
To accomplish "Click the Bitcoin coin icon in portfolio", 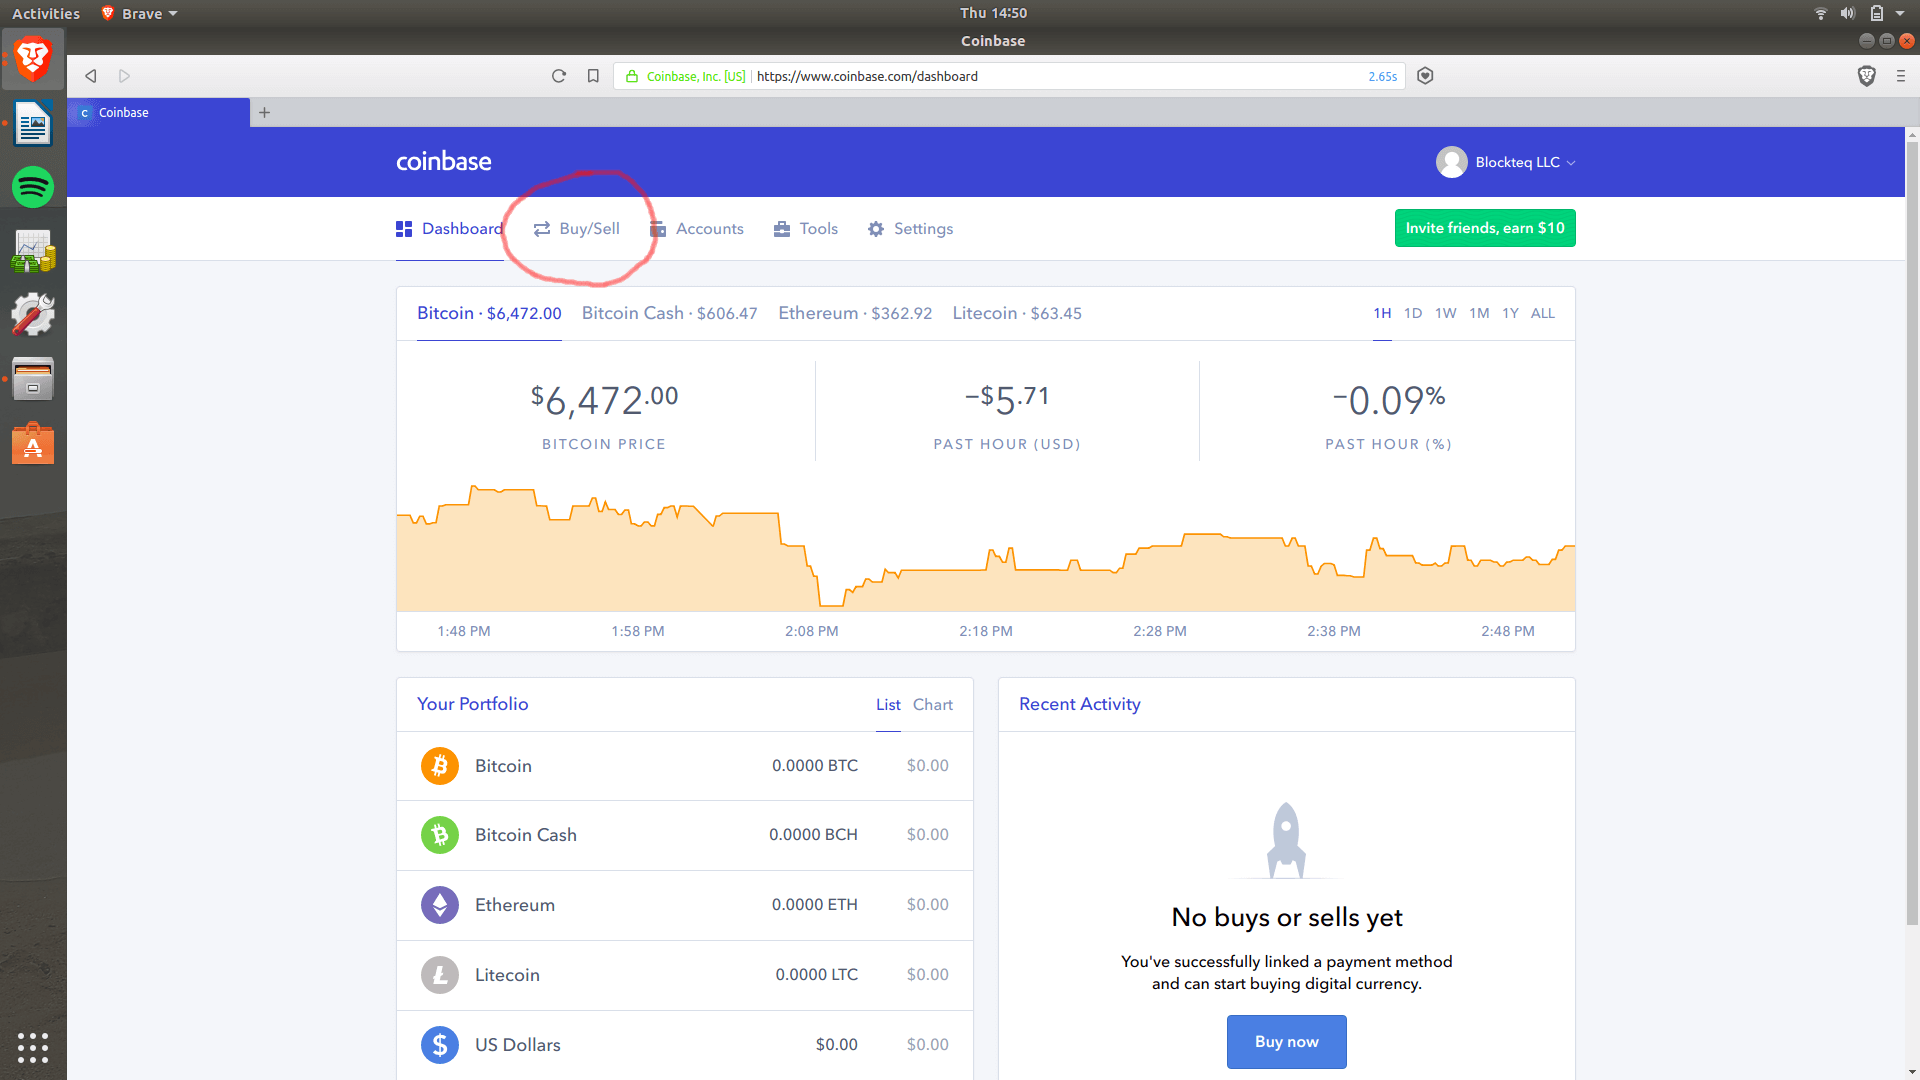I will [439, 766].
